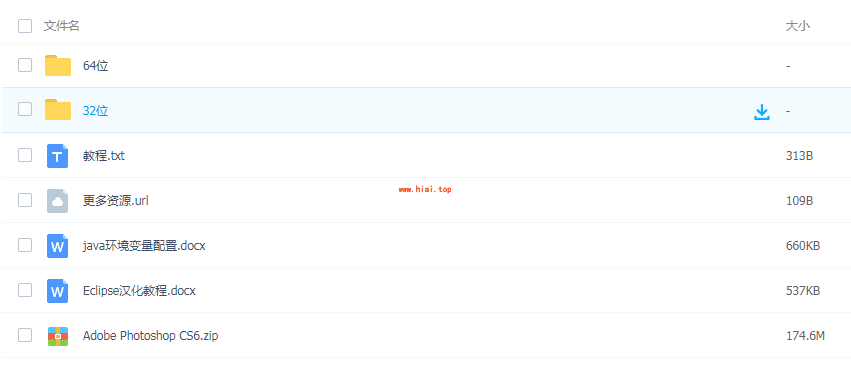
Task: Check the box for the 32位 folder
Action: pos(25,109)
